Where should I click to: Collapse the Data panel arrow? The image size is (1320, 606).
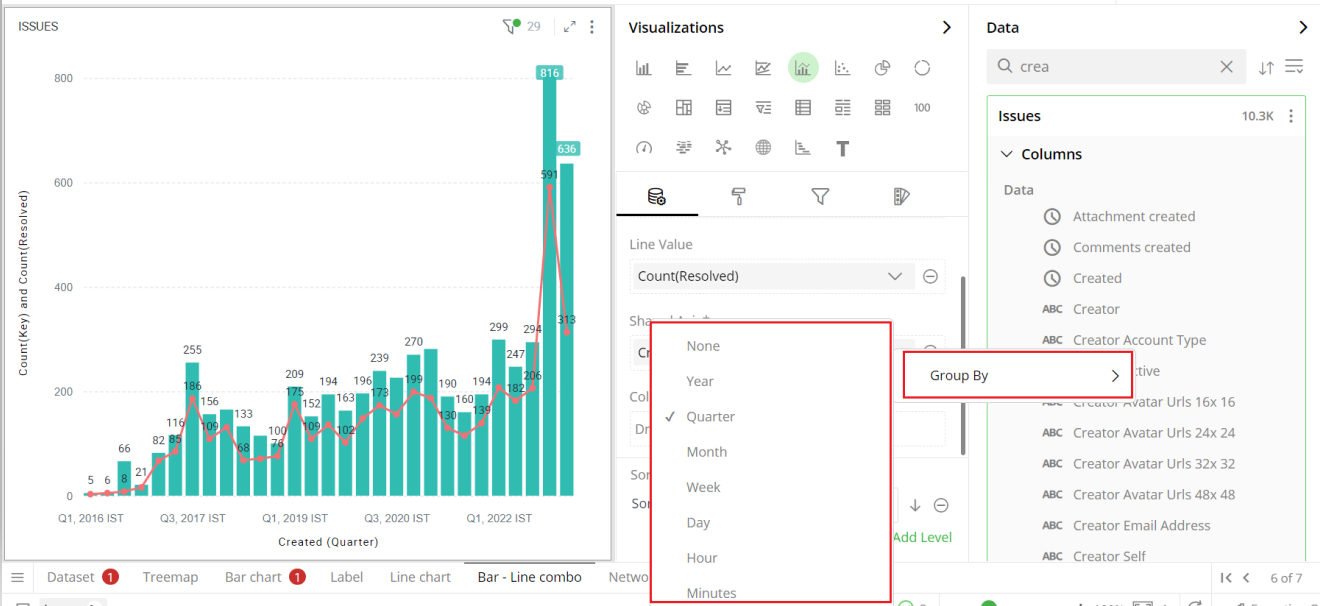[x=1303, y=27]
